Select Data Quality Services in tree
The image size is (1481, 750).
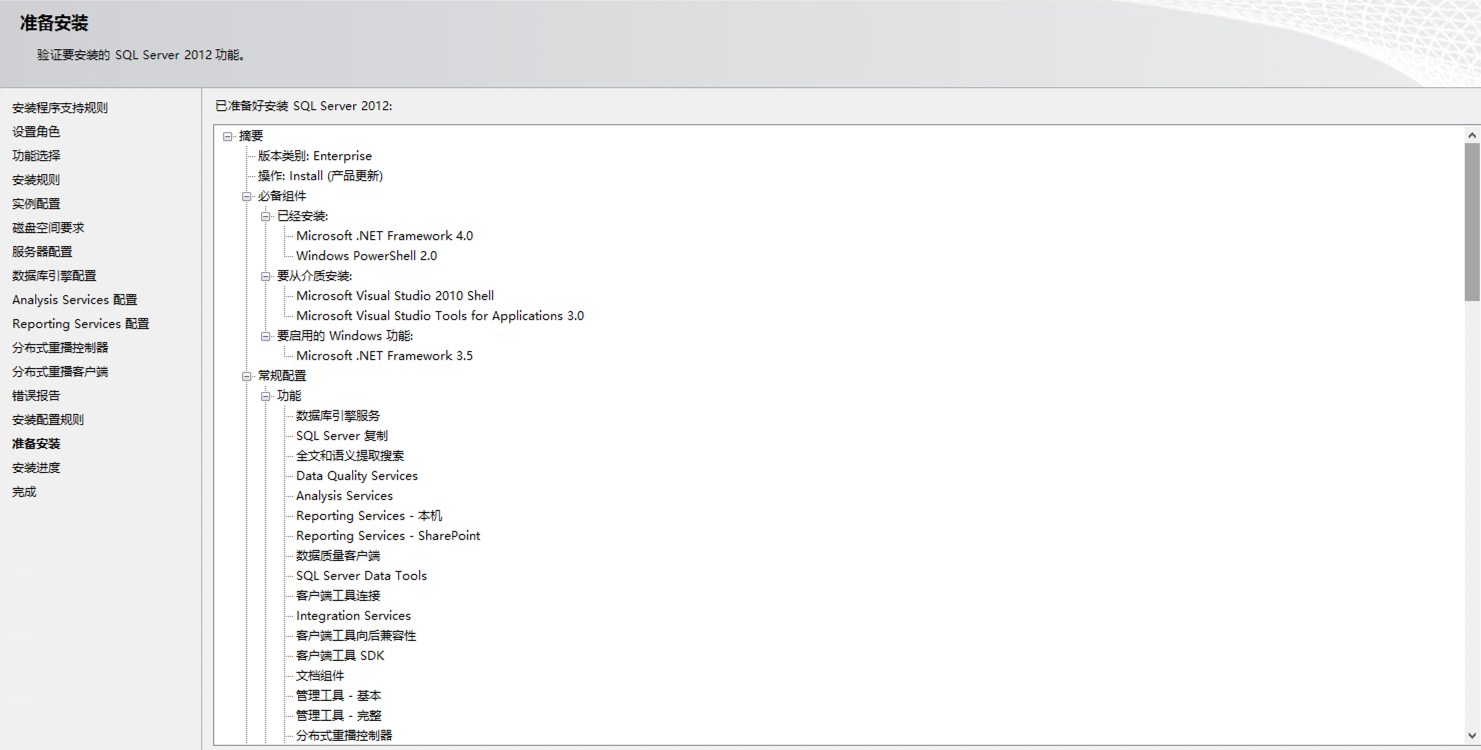click(x=357, y=476)
